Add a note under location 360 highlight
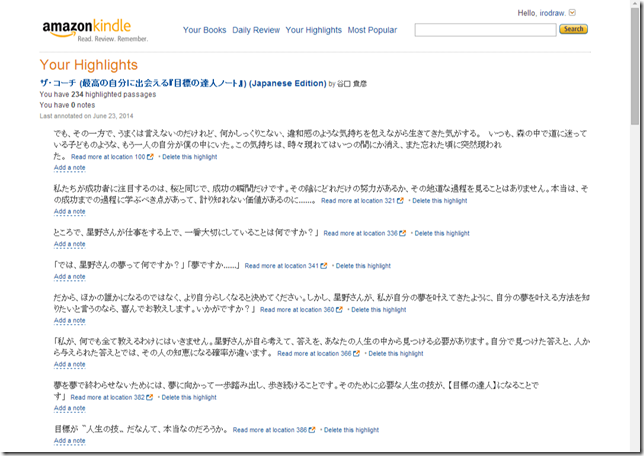 (x=70, y=320)
